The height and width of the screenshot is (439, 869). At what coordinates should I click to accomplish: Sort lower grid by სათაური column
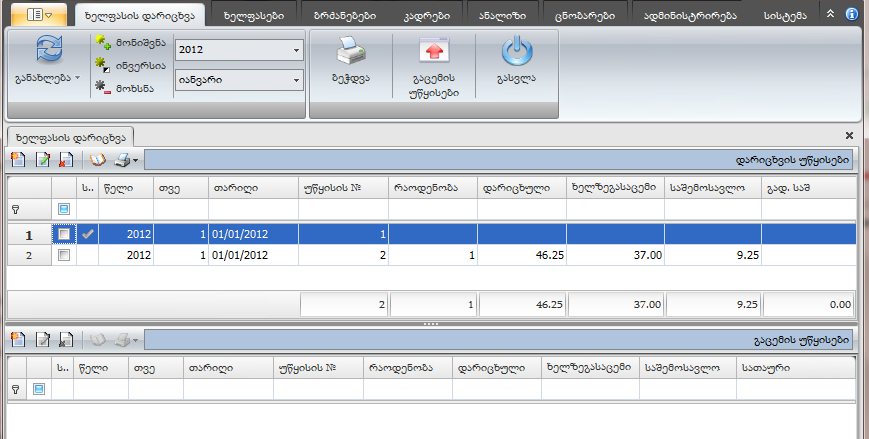click(796, 367)
